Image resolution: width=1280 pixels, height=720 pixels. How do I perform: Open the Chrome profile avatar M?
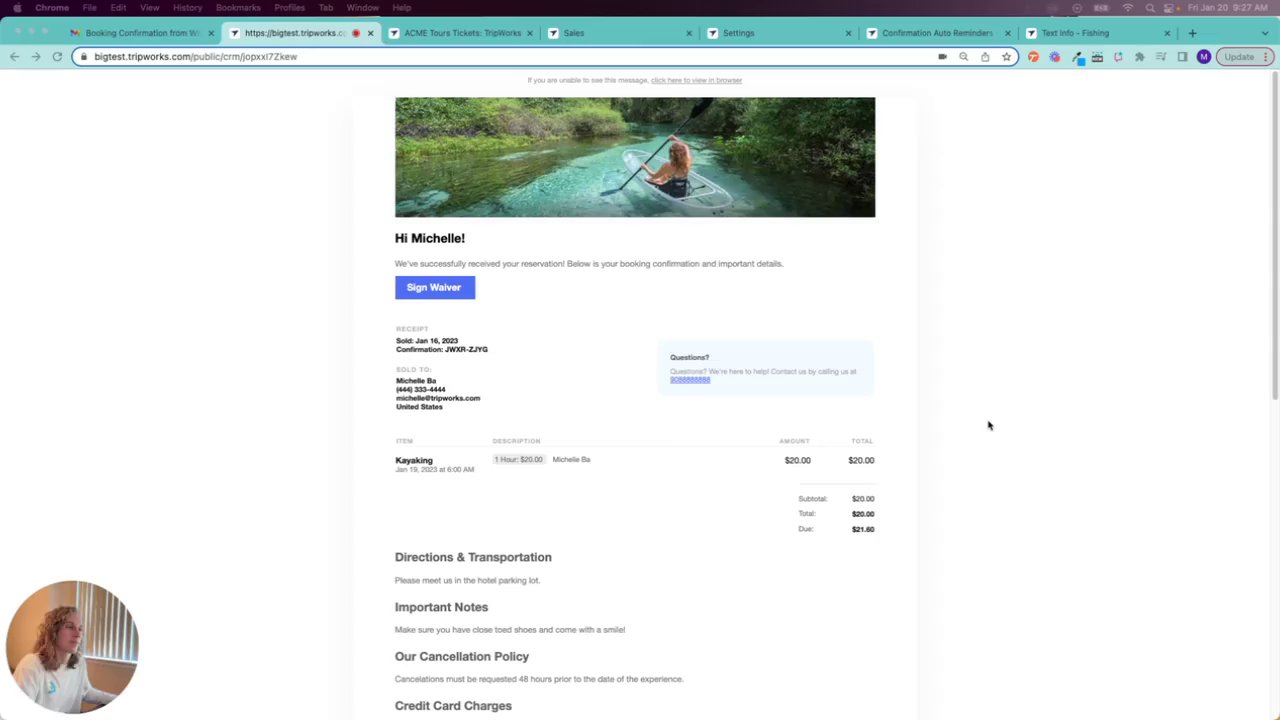(1204, 57)
